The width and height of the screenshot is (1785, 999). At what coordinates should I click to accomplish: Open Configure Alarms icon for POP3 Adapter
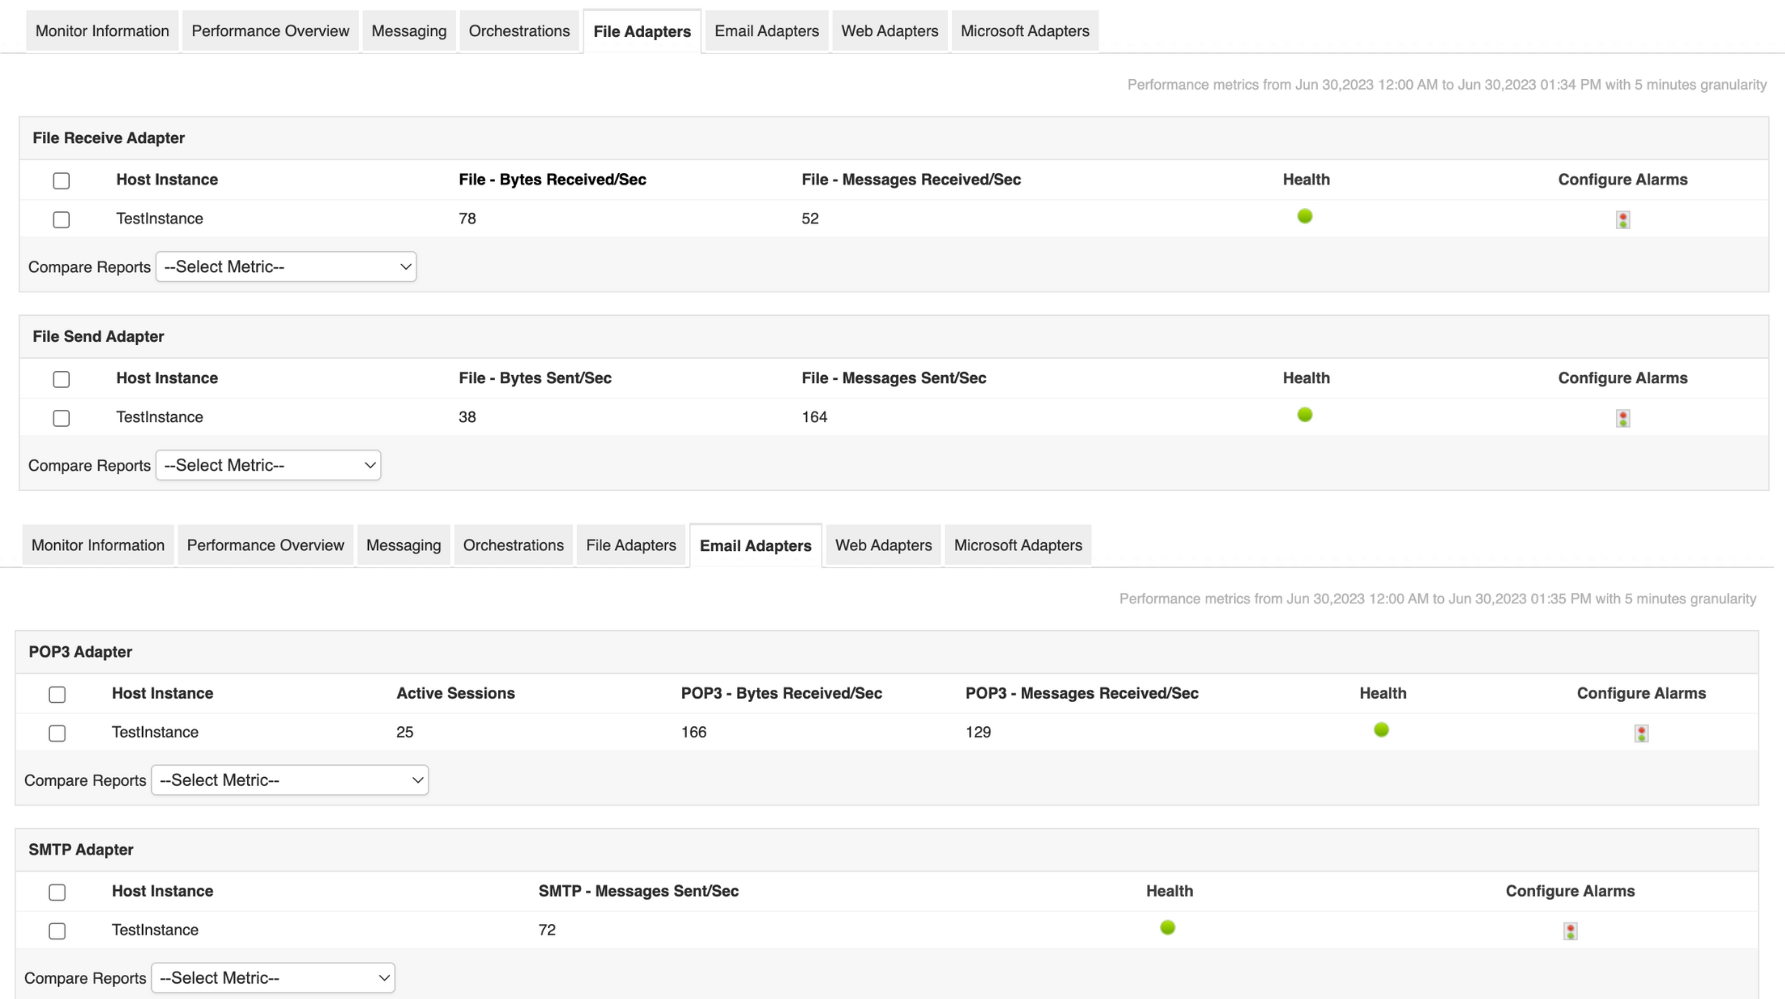tap(1641, 733)
